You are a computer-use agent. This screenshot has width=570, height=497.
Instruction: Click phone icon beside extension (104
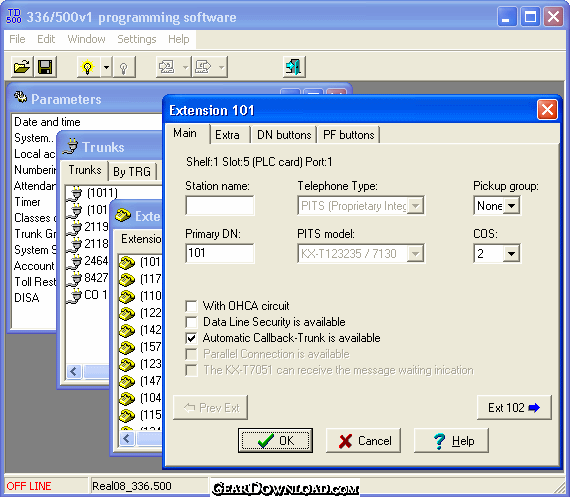(x=127, y=398)
